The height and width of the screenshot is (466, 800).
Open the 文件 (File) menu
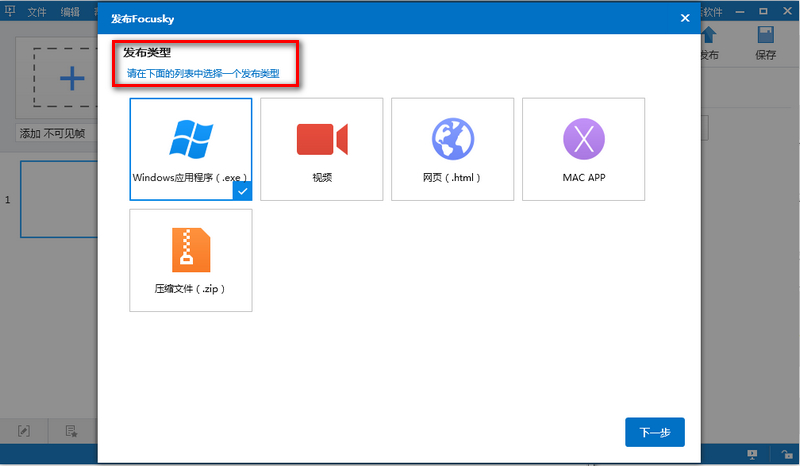coord(37,12)
